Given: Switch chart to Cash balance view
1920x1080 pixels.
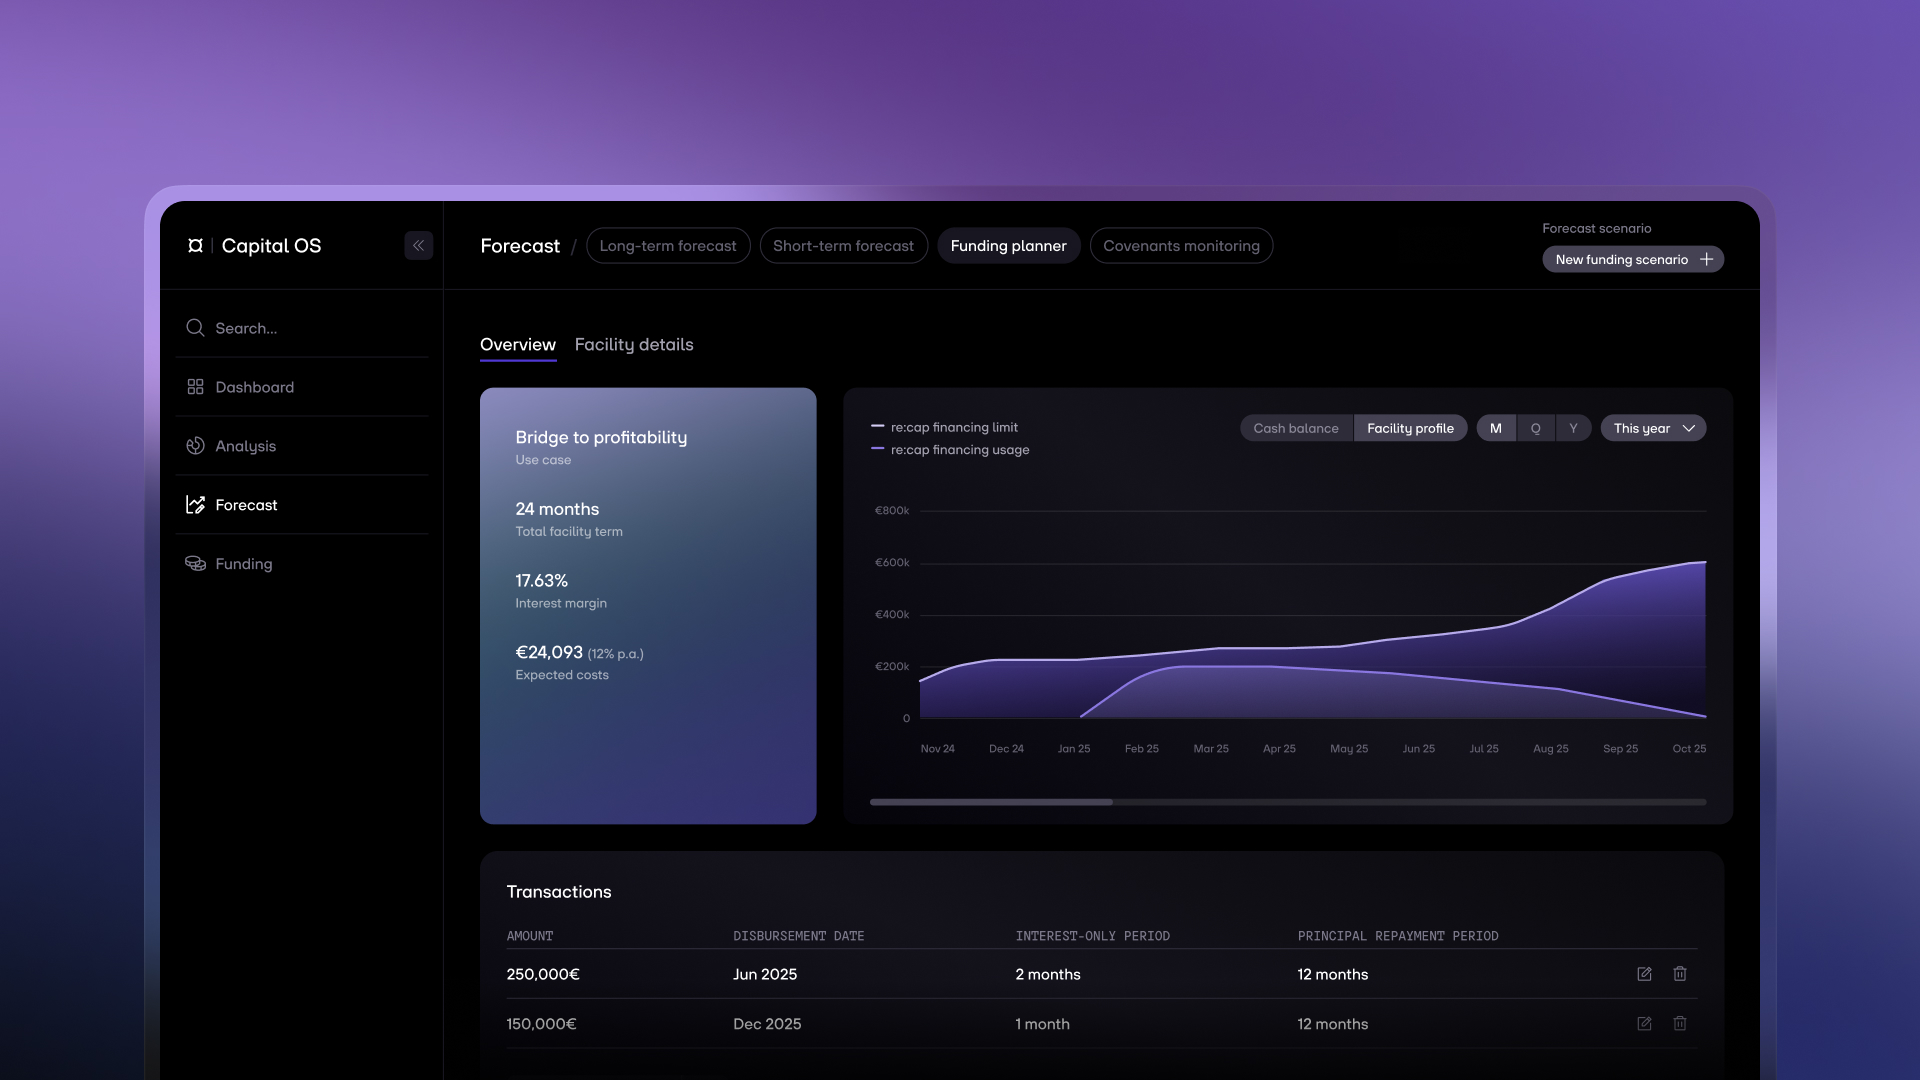Looking at the screenshot, I should [x=1295, y=428].
